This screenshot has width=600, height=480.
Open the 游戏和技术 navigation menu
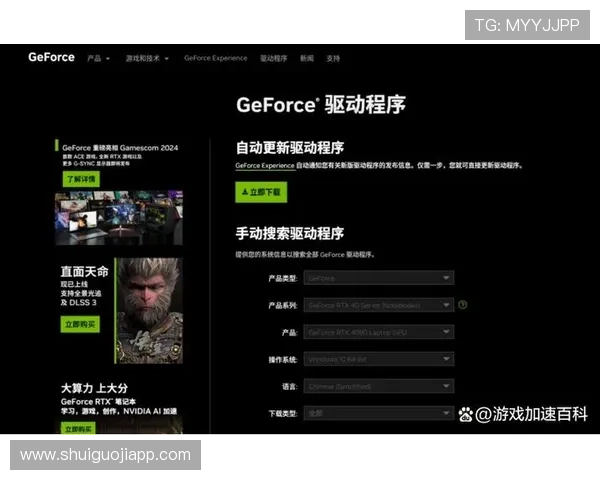(x=147, y=58)
